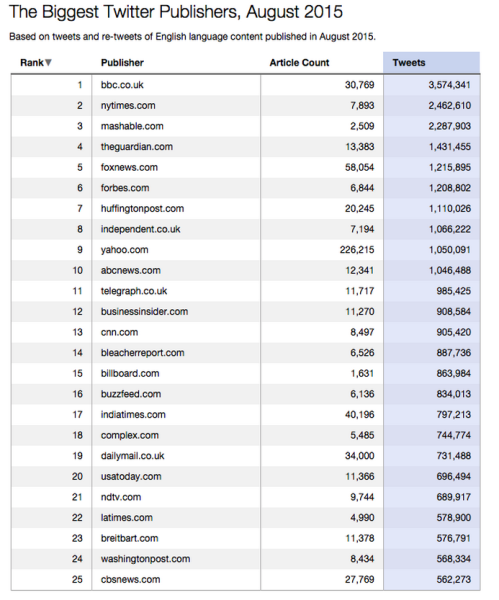Click the 226,215 article count cell

click(x=357, y=250)
